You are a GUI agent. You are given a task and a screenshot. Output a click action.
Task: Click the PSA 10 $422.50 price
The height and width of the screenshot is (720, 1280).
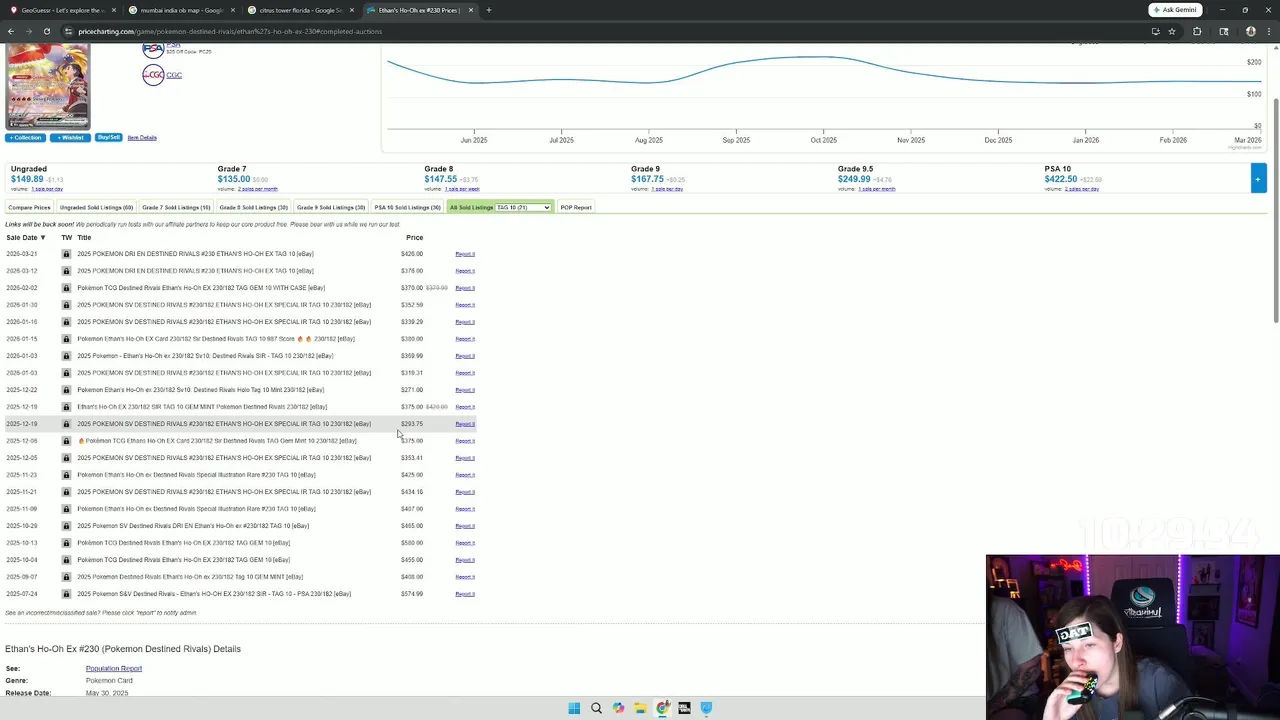(1060, 179)
